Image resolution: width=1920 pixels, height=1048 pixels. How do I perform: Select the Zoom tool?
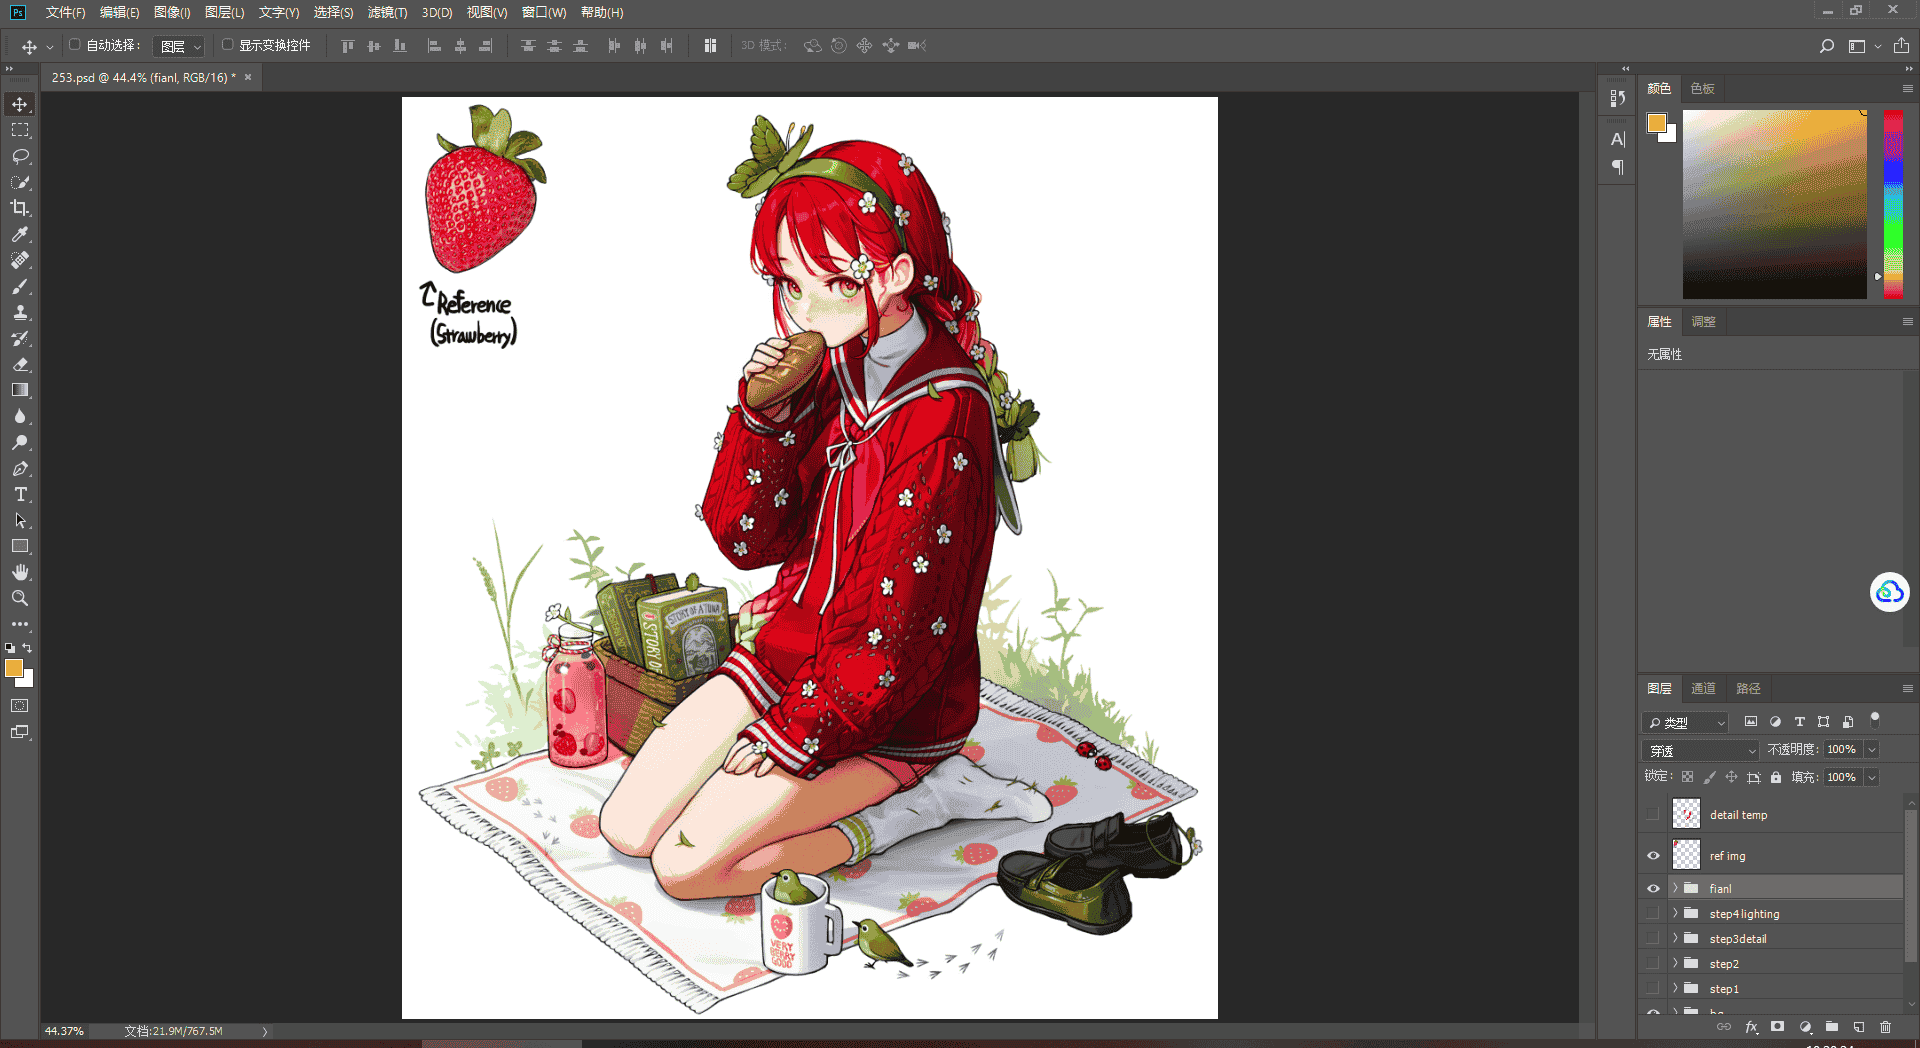[20, 598]
